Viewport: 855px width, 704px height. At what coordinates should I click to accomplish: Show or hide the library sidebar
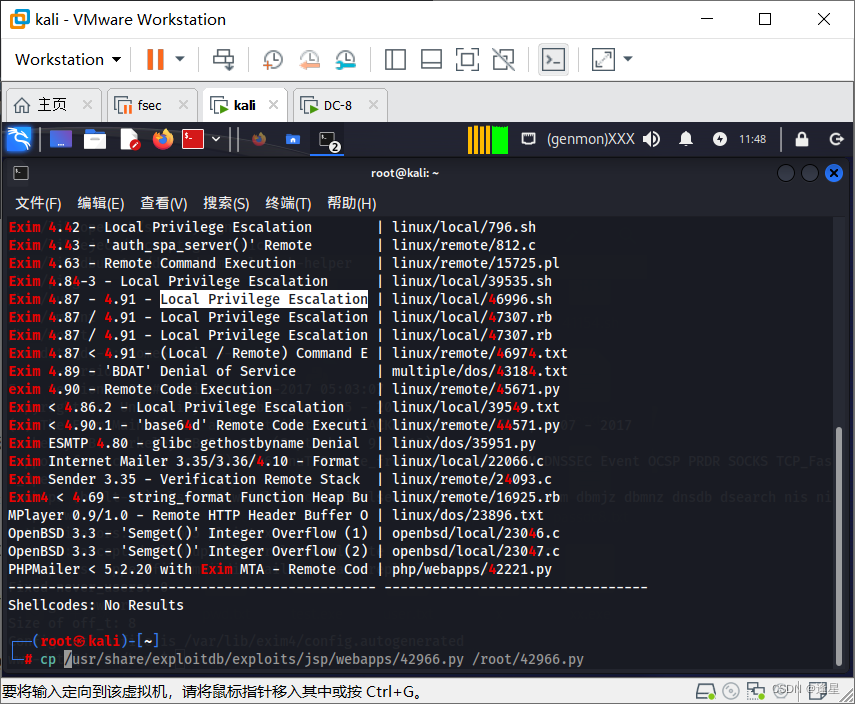point(395,59)
